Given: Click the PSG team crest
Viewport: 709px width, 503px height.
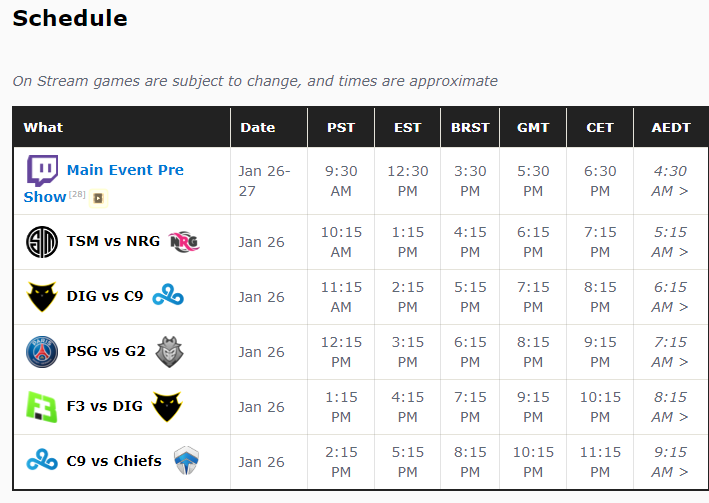Looking at the screenshot, I should [42, 351].
